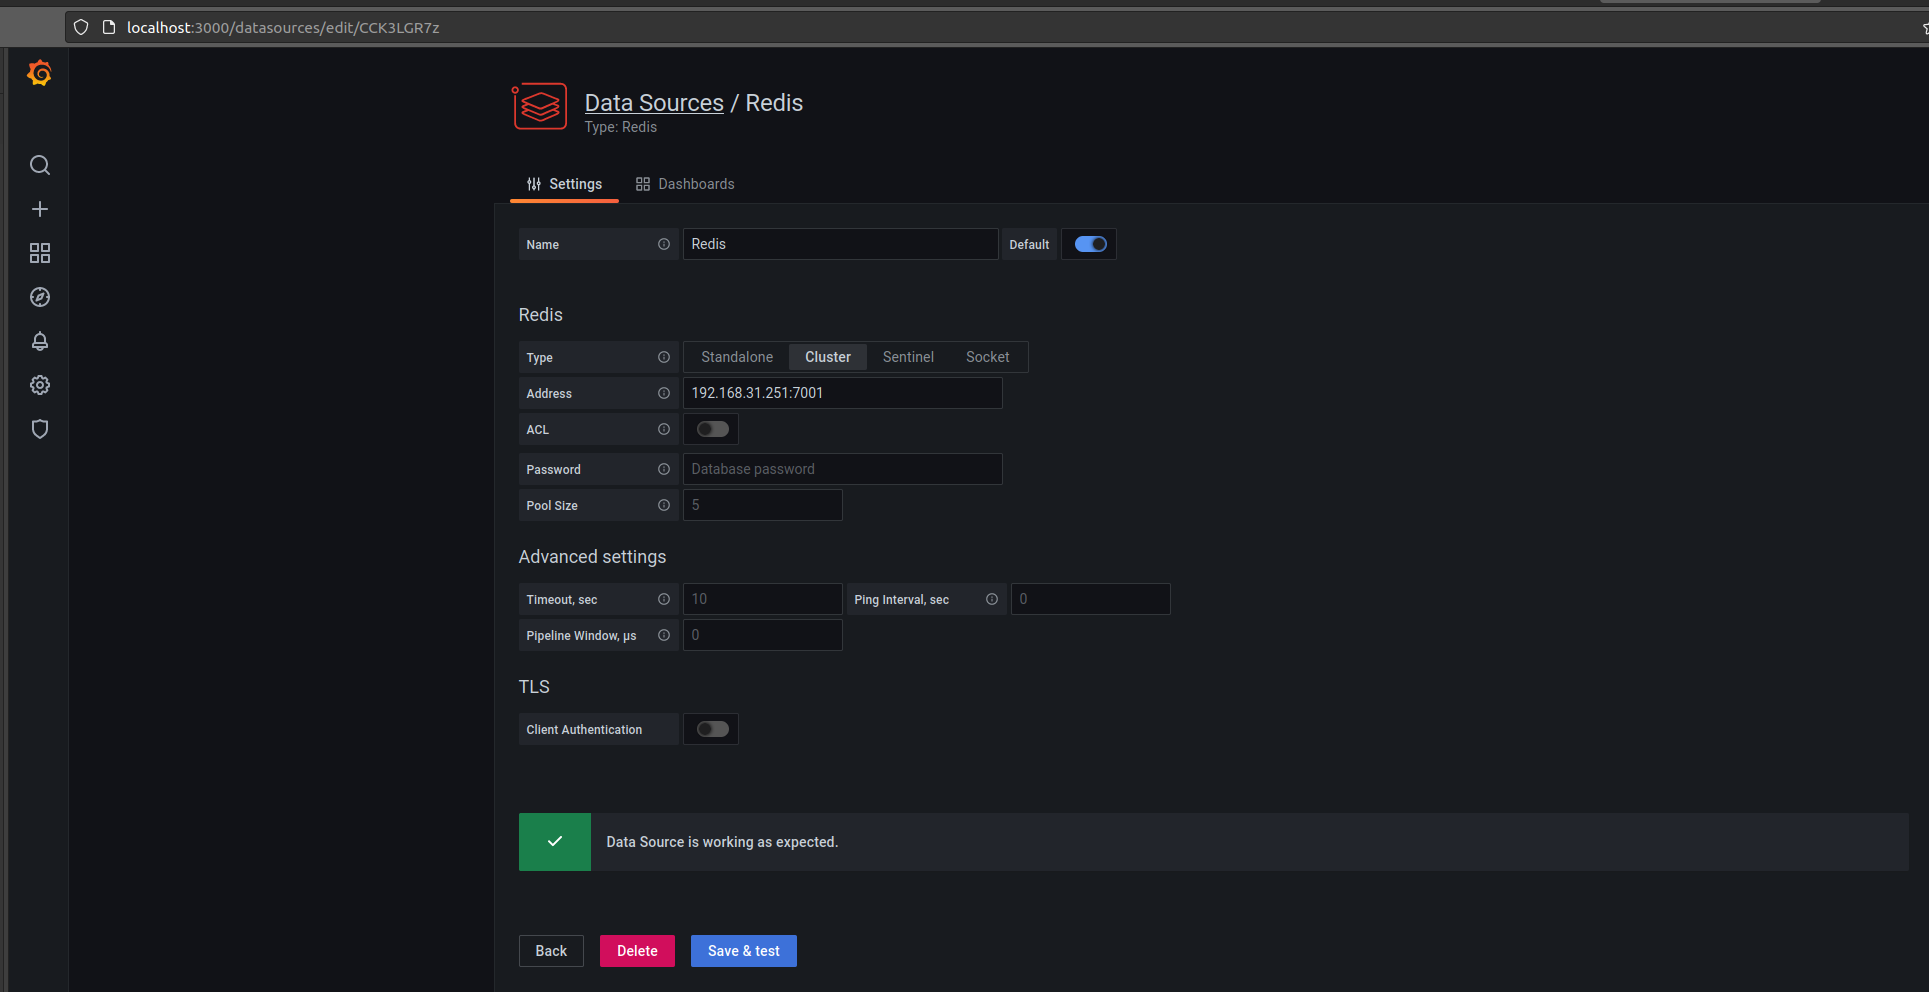Click the Redis data source logo
Image resolution: width=1929 pixels, height=992 pixels.
tap(540, 106)
